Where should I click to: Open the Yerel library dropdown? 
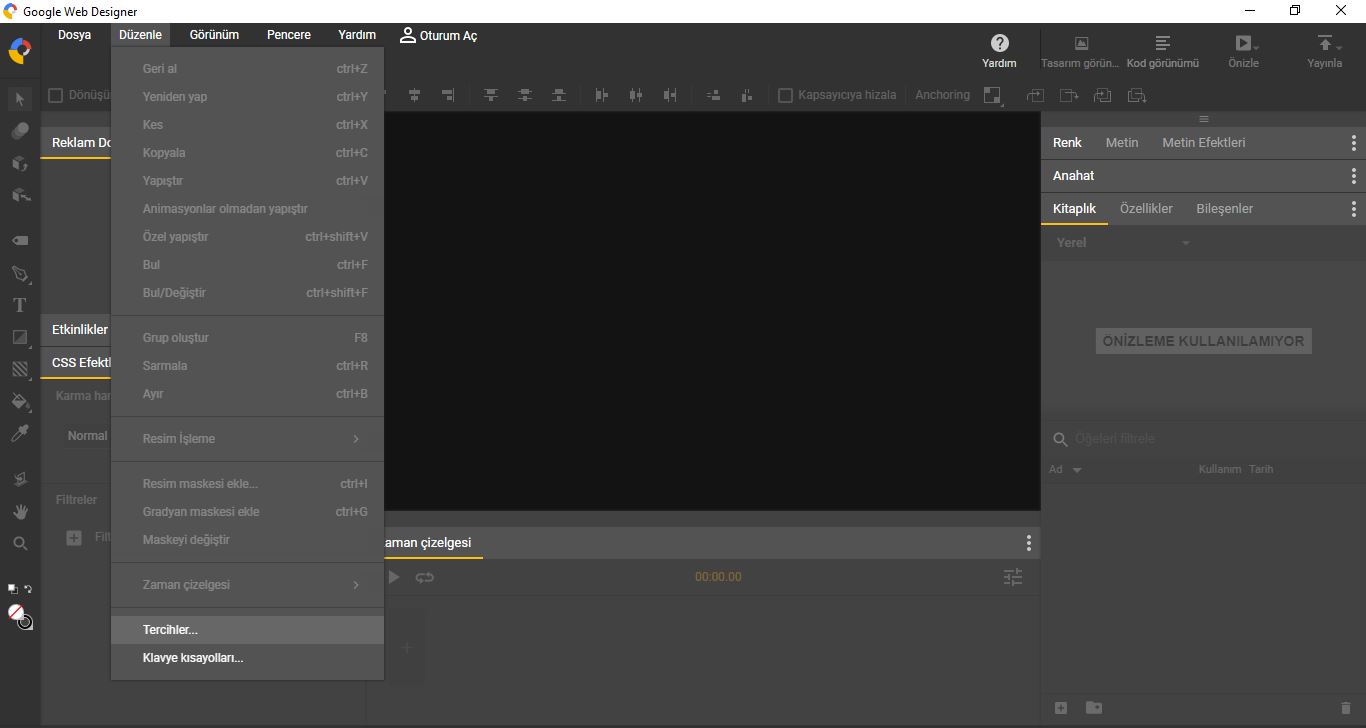pos(1123,243)
